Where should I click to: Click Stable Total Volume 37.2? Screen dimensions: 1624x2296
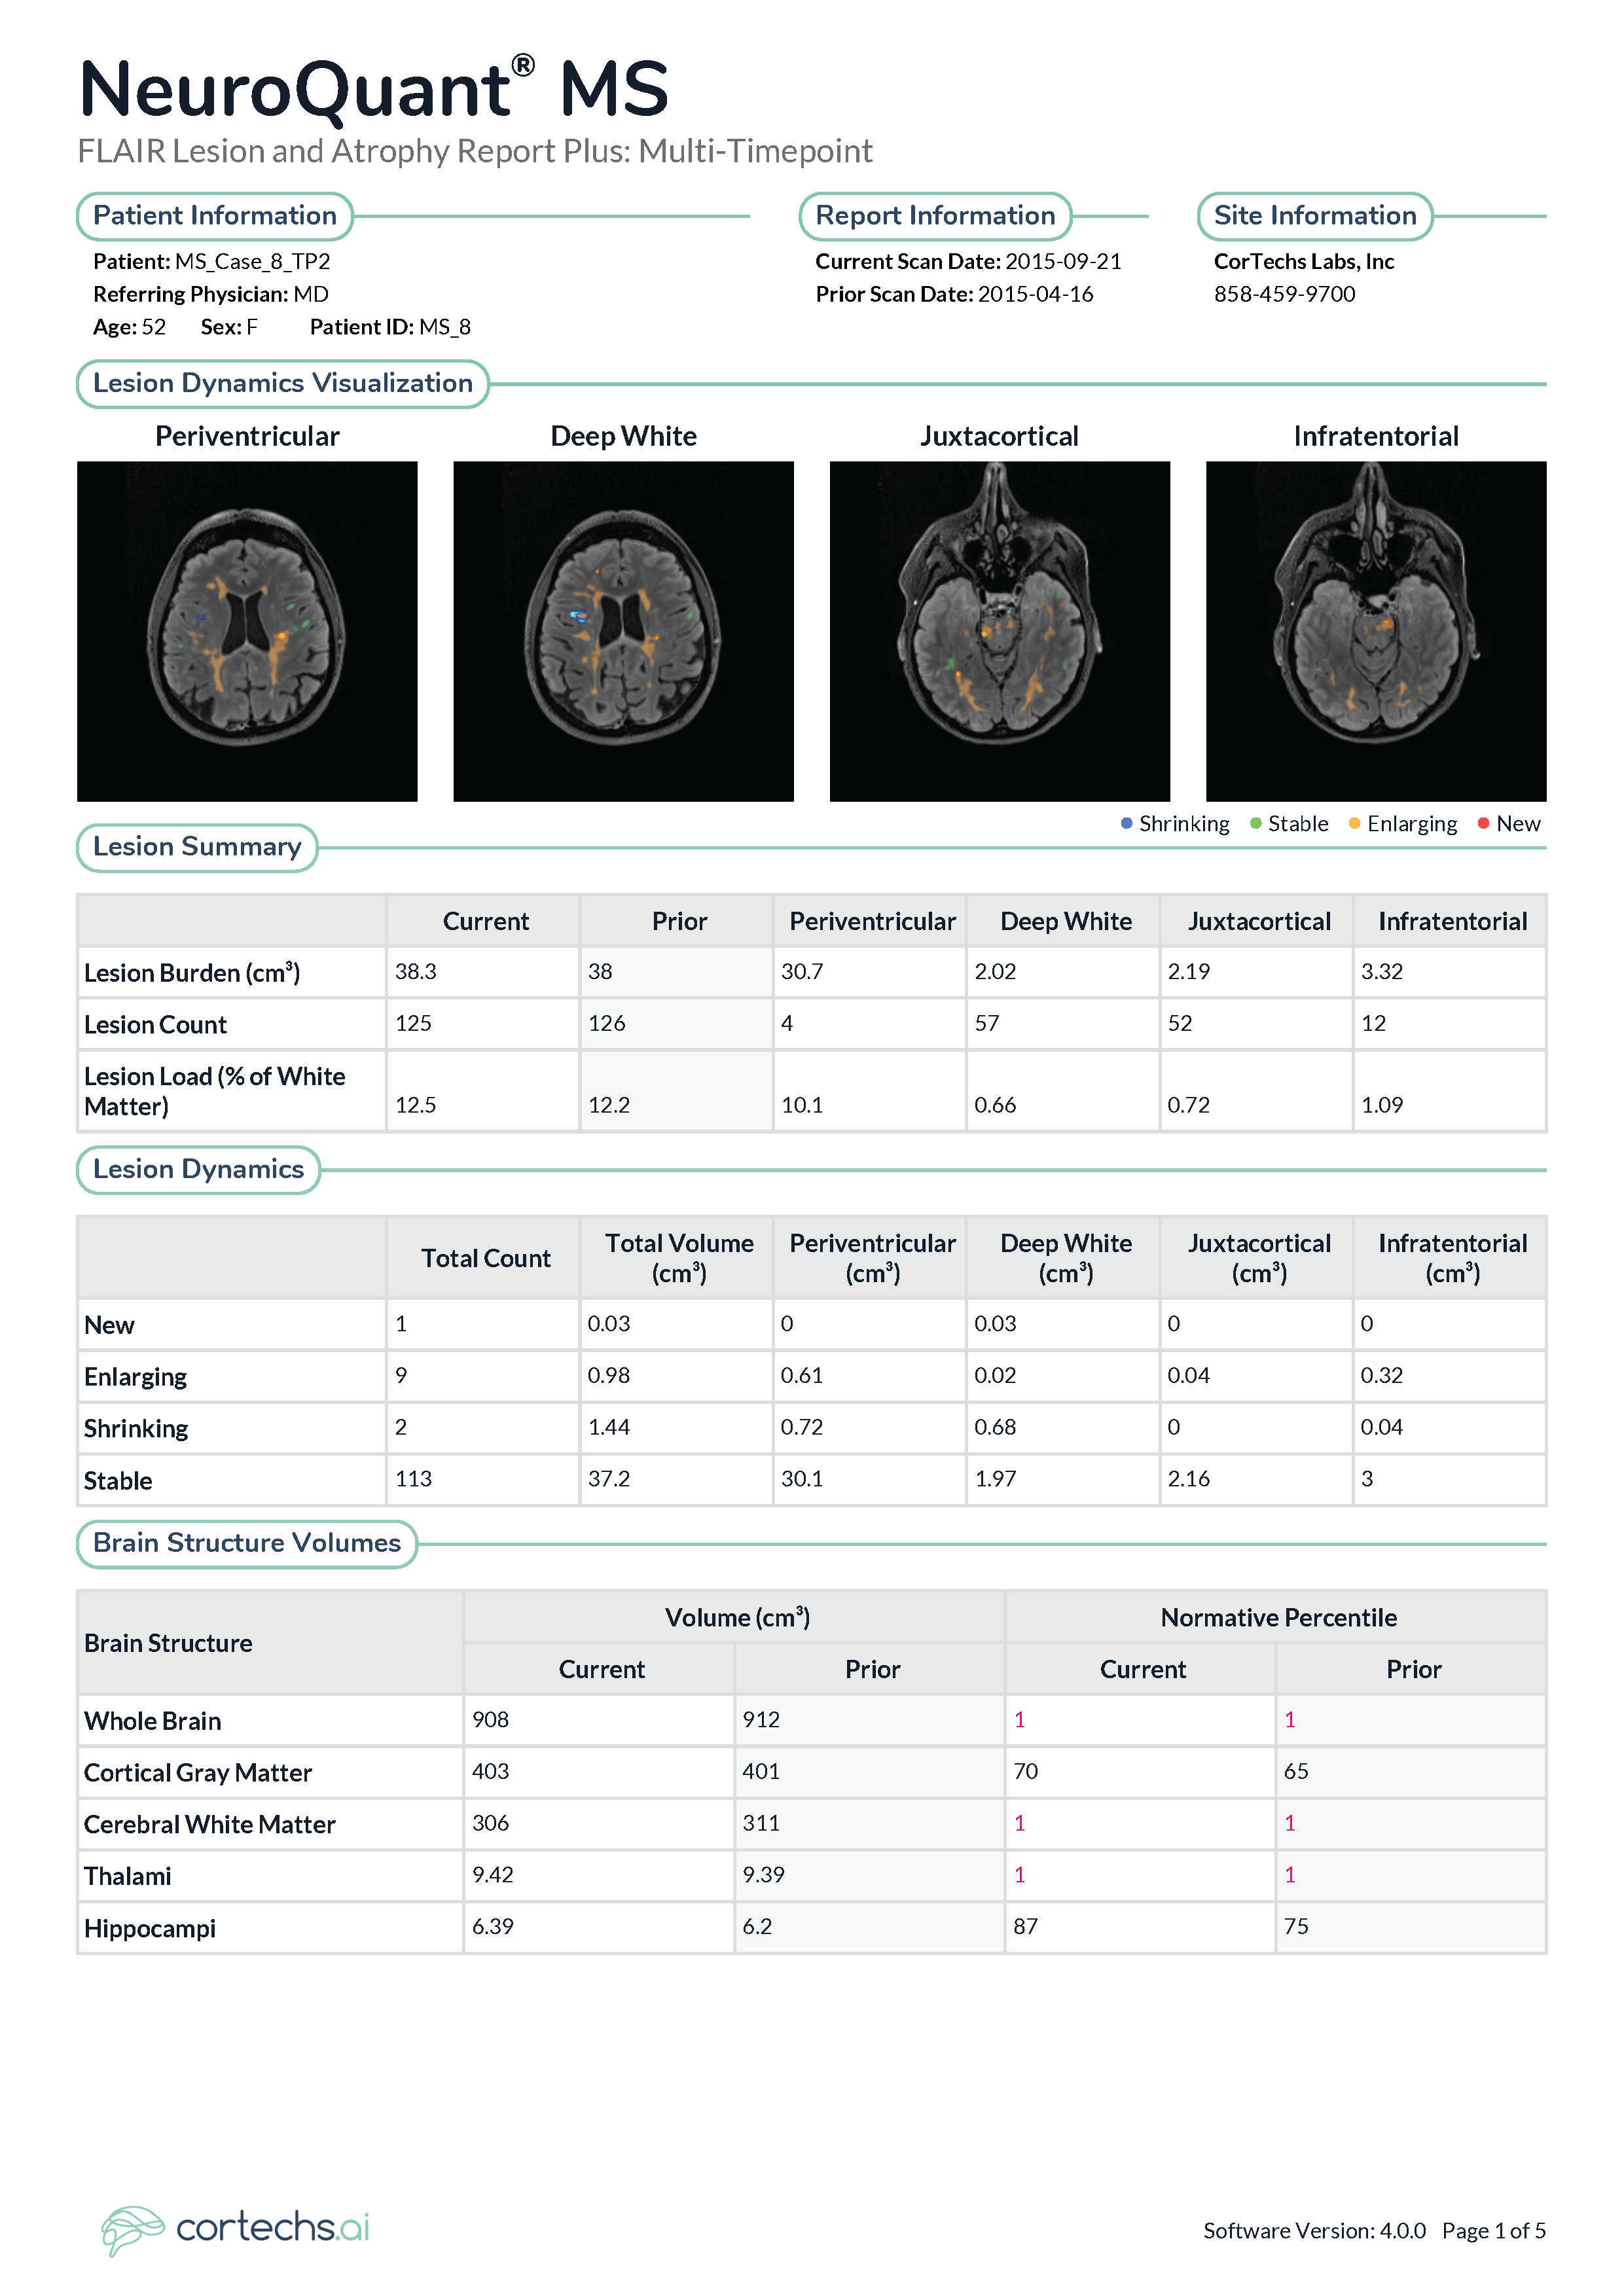(609, 1480)
